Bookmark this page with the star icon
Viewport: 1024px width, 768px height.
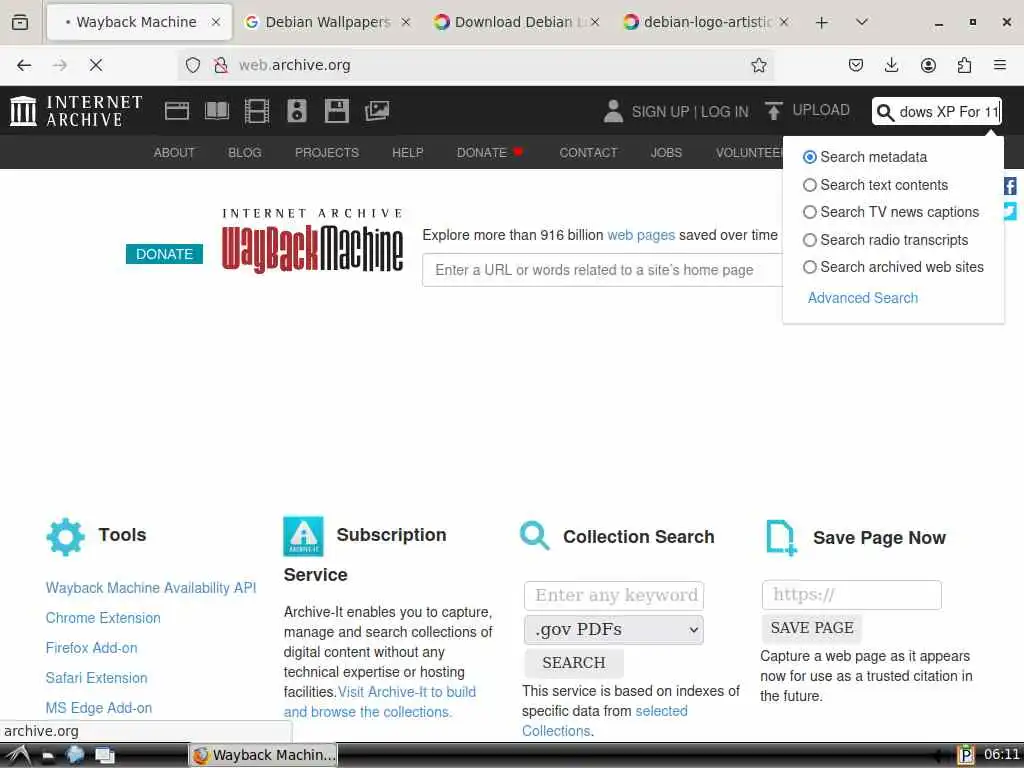coord(758,65)
